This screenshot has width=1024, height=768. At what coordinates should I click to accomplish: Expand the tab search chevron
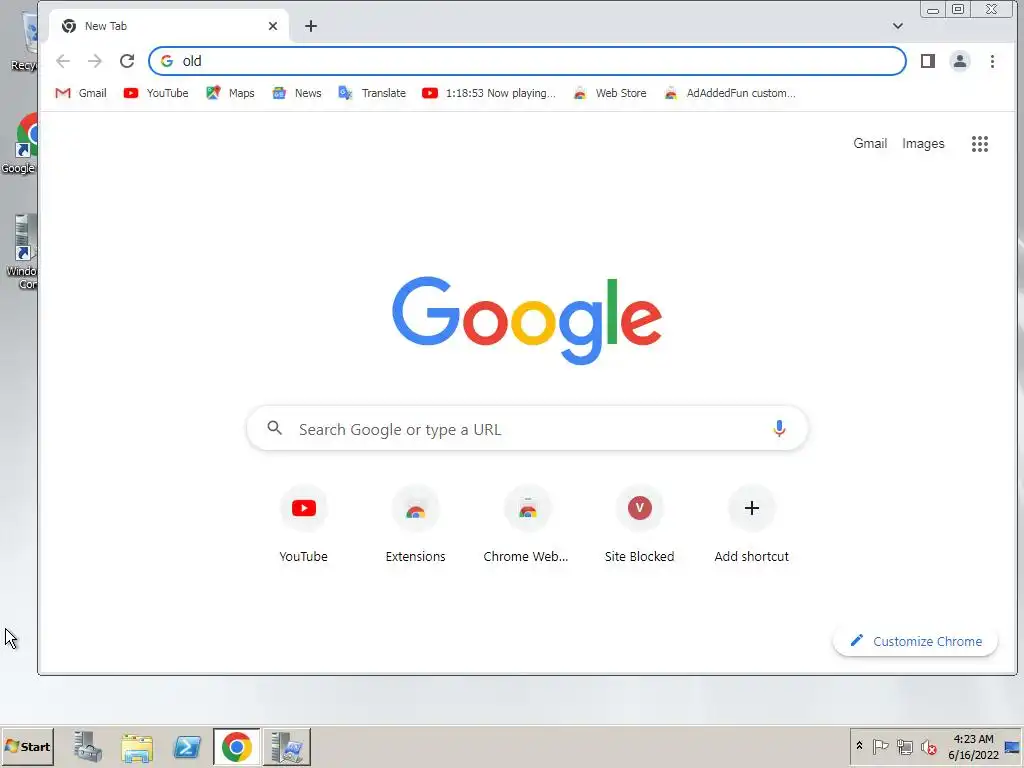tap(898, 26)
